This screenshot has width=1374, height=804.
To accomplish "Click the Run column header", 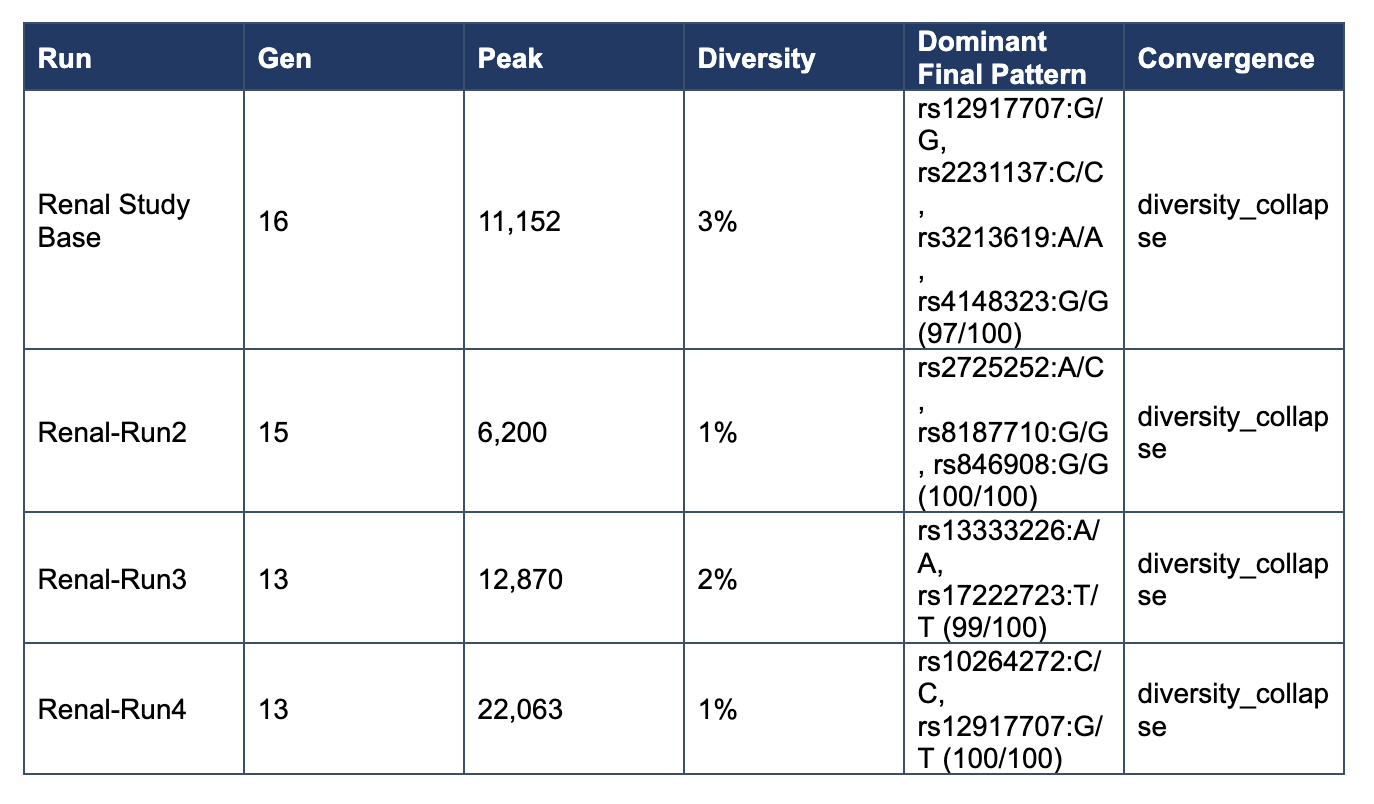I will click(65, 58).
